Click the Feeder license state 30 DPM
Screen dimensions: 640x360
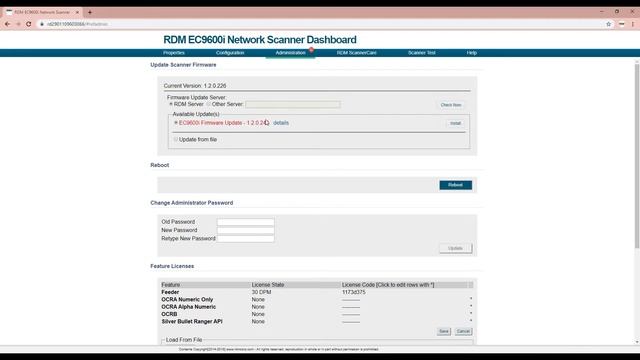261,292
